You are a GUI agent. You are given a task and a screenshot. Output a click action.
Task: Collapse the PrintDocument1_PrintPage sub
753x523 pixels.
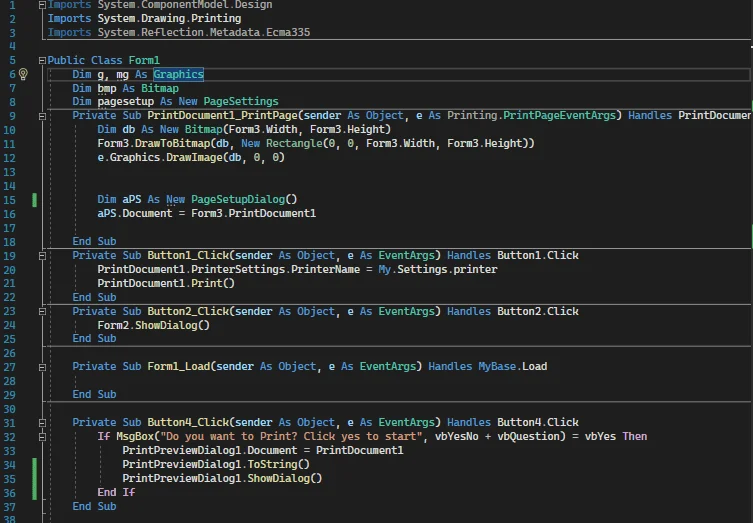click(42, 116)
